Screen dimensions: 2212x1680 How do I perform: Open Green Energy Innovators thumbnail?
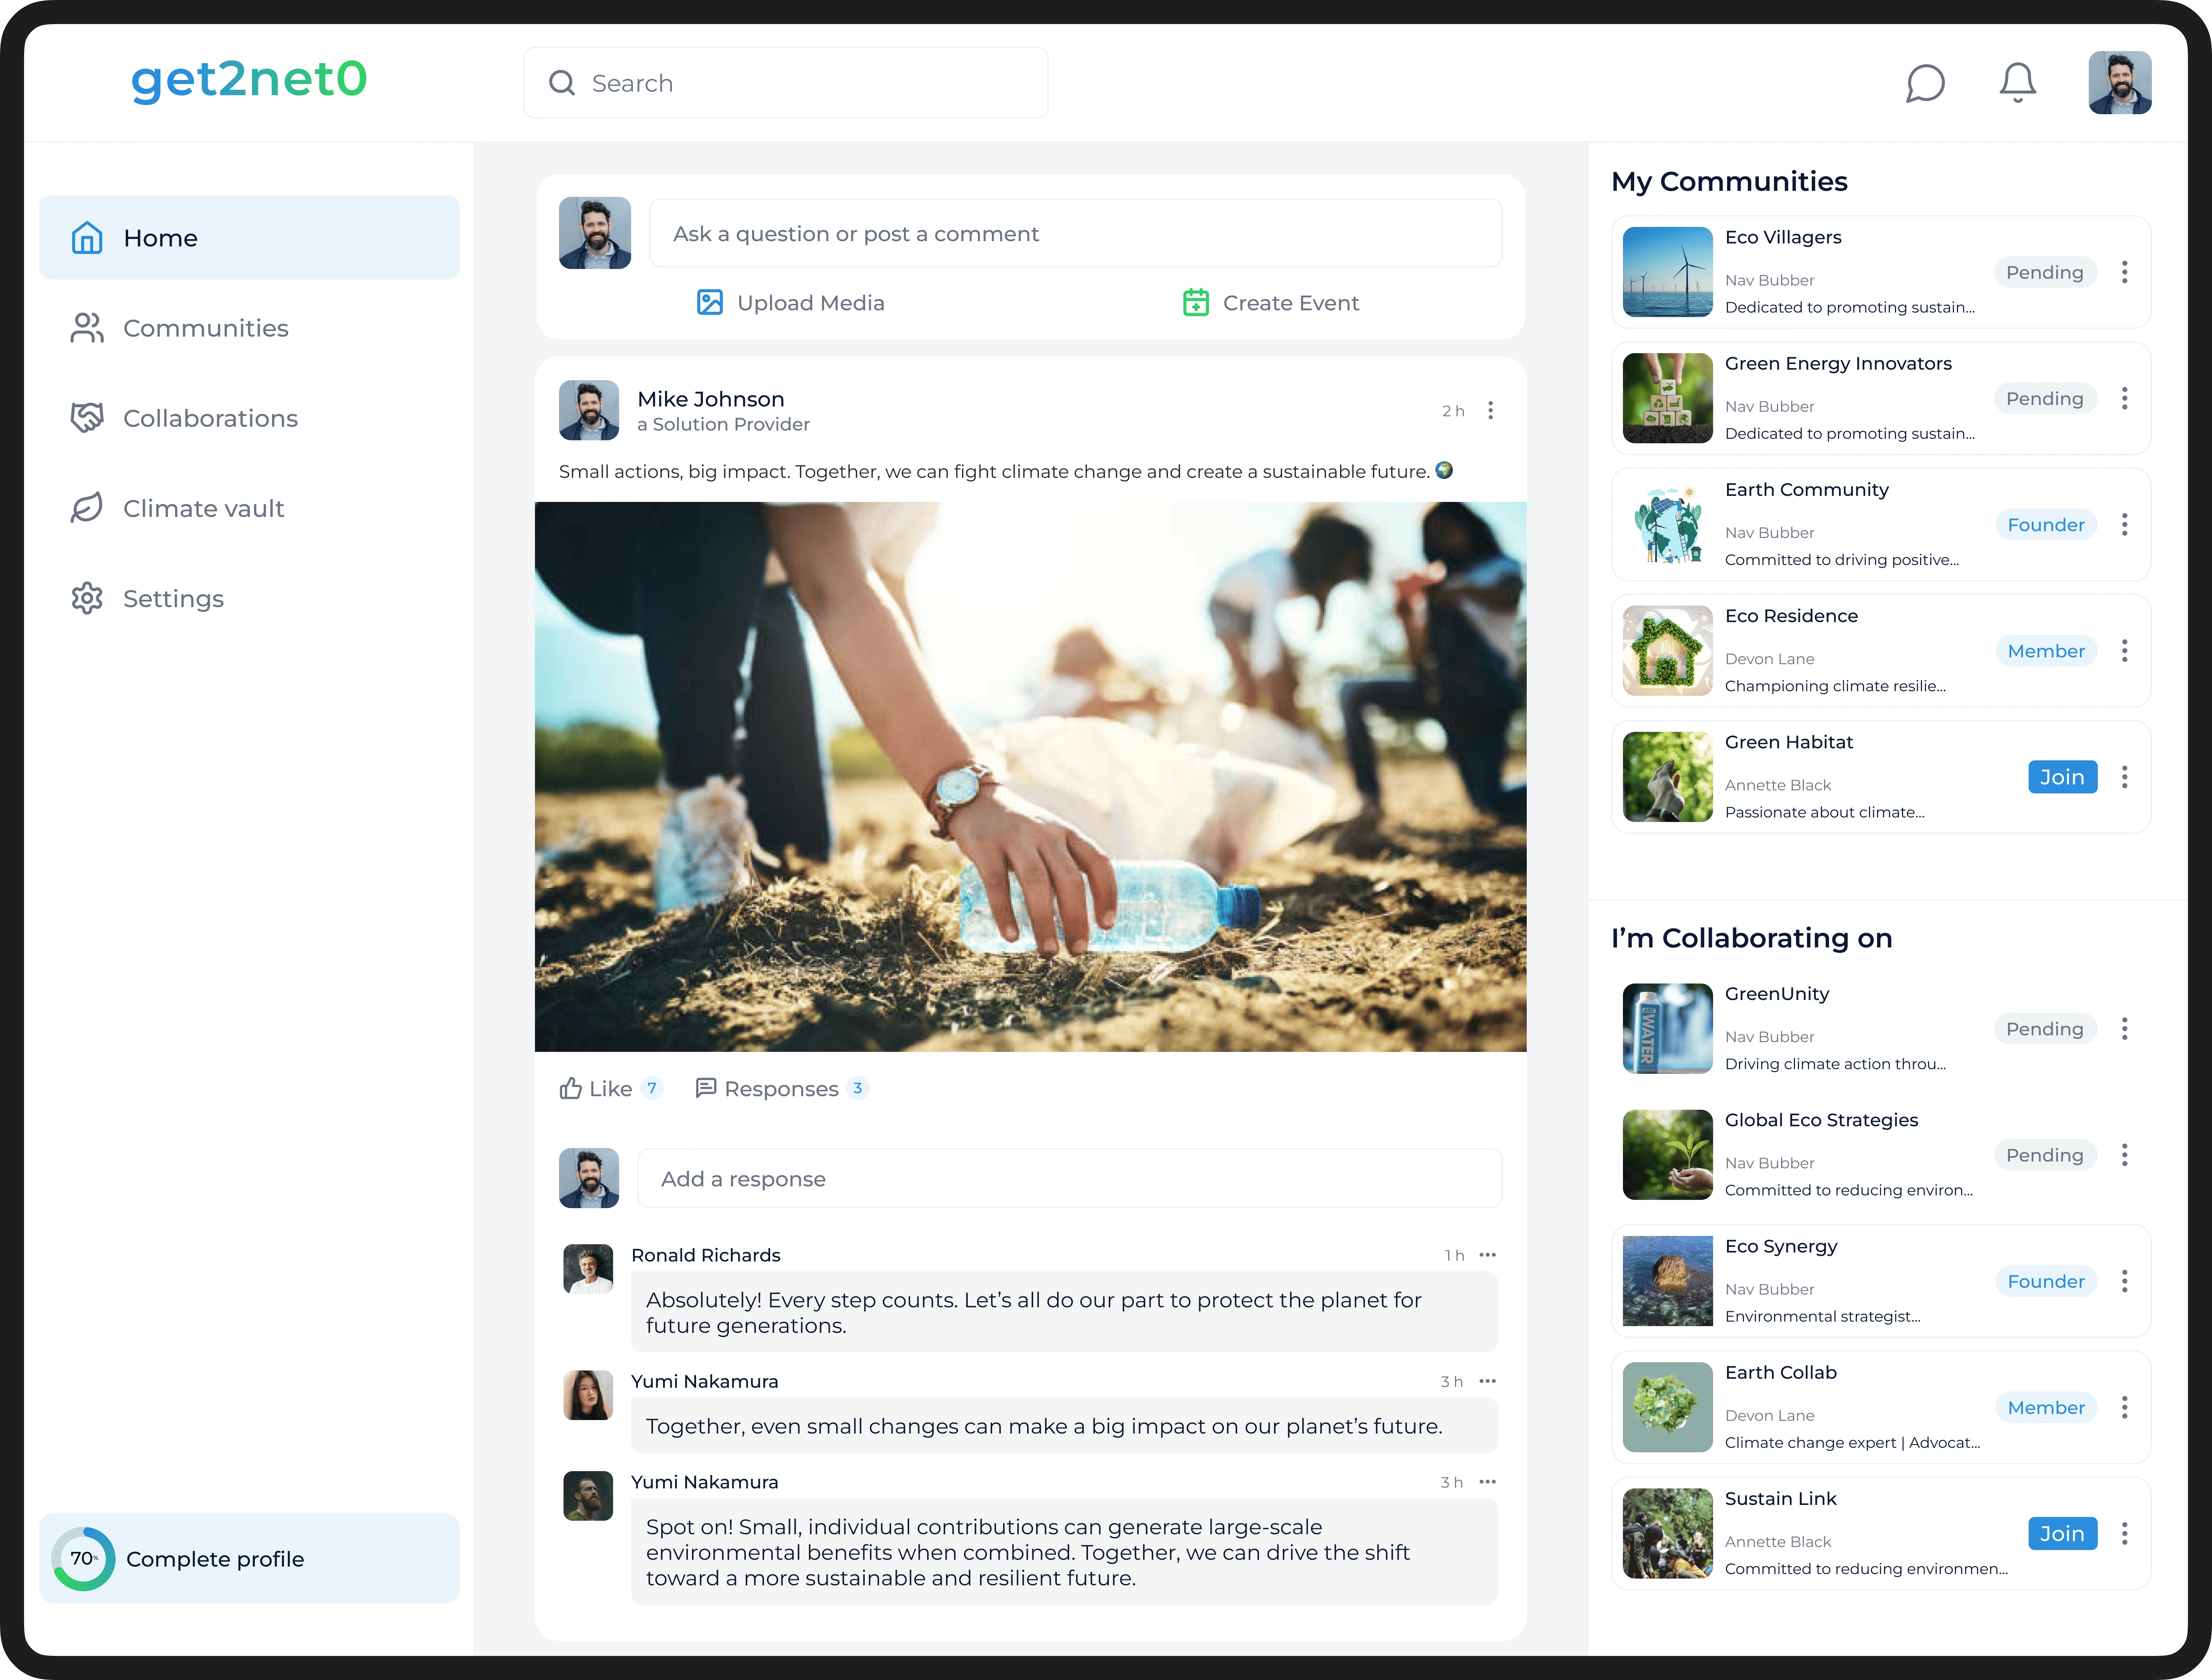pos(1668,398)
